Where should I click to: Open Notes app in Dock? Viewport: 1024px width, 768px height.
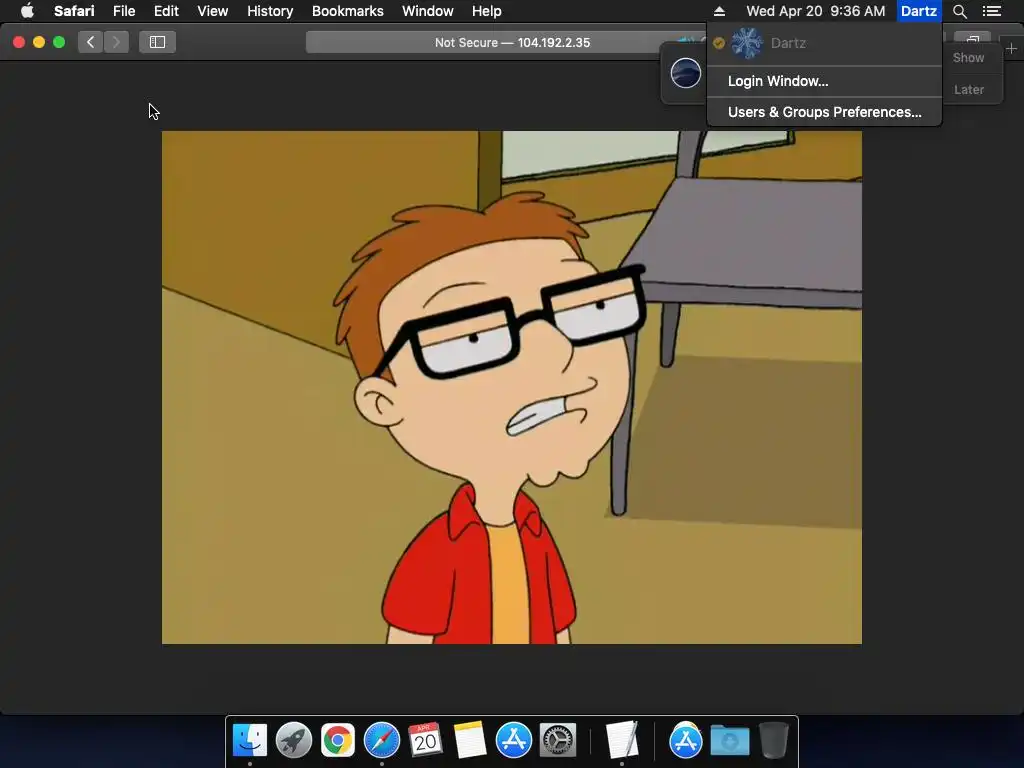coord(470,740)
